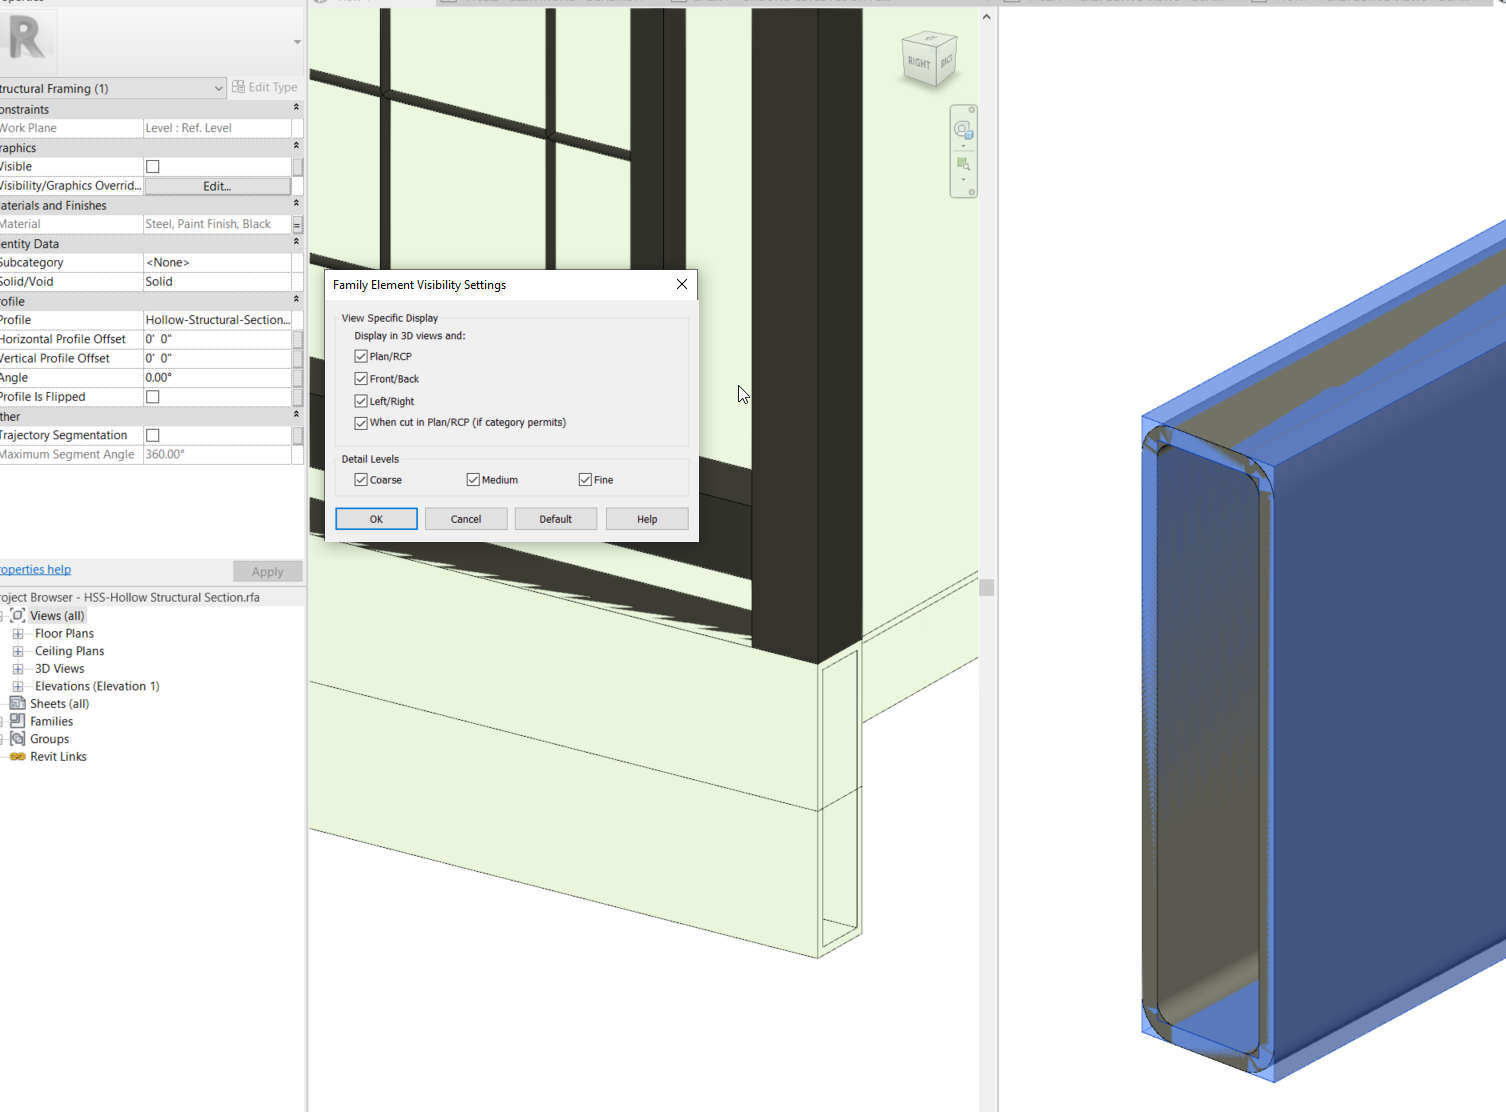This screenshot has width=1506, height=1112.
Task: Edit the Angle value field
Action: [200, 377]
